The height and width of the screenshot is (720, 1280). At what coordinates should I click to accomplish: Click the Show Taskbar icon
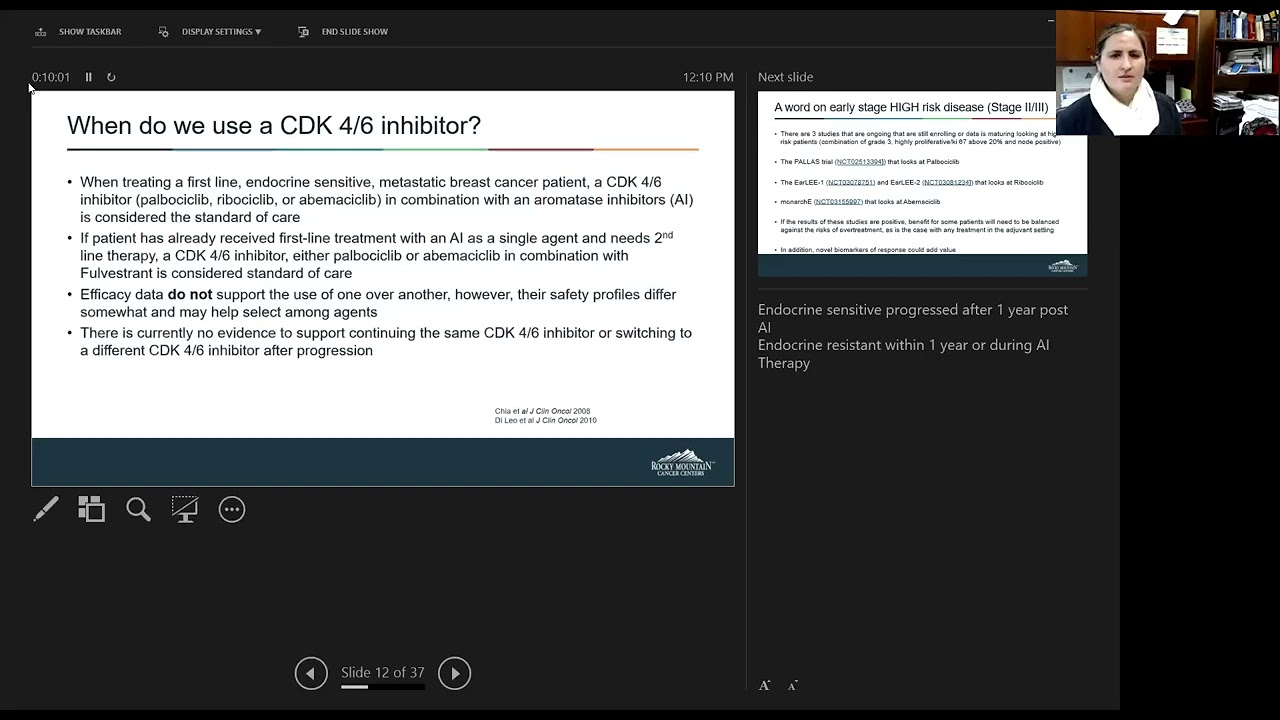pos(41,32)
